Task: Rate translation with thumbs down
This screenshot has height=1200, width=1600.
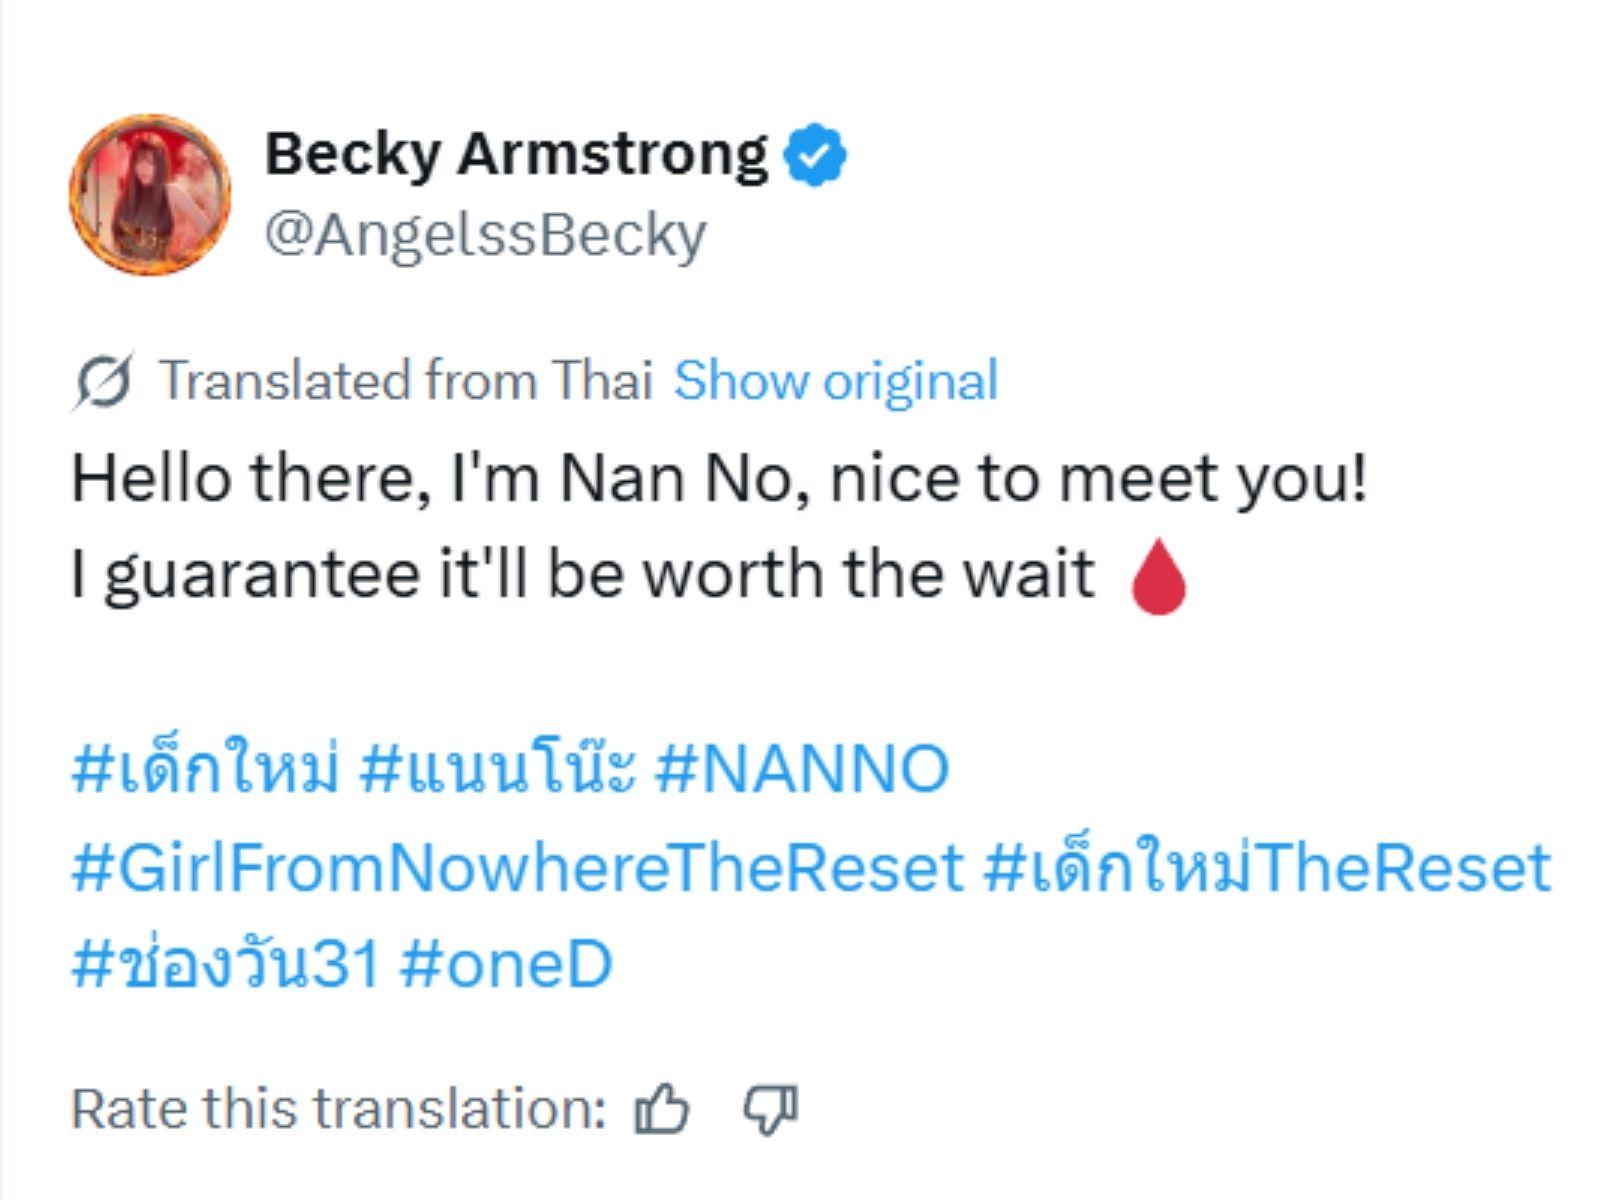Action: tap(769, 1110)
